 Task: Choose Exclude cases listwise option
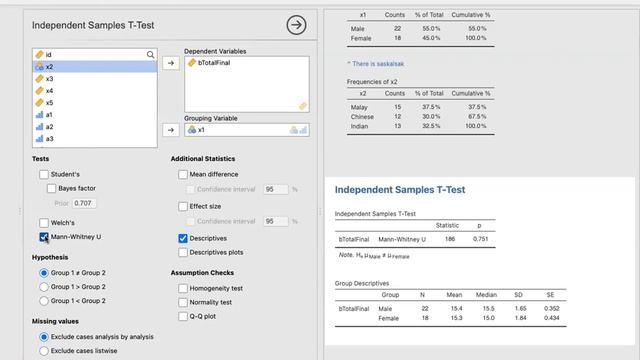tap(44, 351)
